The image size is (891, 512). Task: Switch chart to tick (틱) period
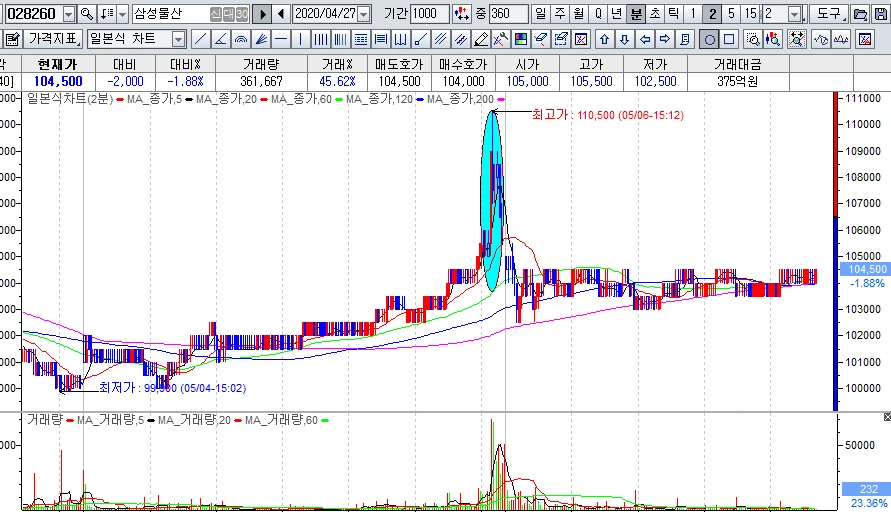pyautogui.click(x=674, y=14)
